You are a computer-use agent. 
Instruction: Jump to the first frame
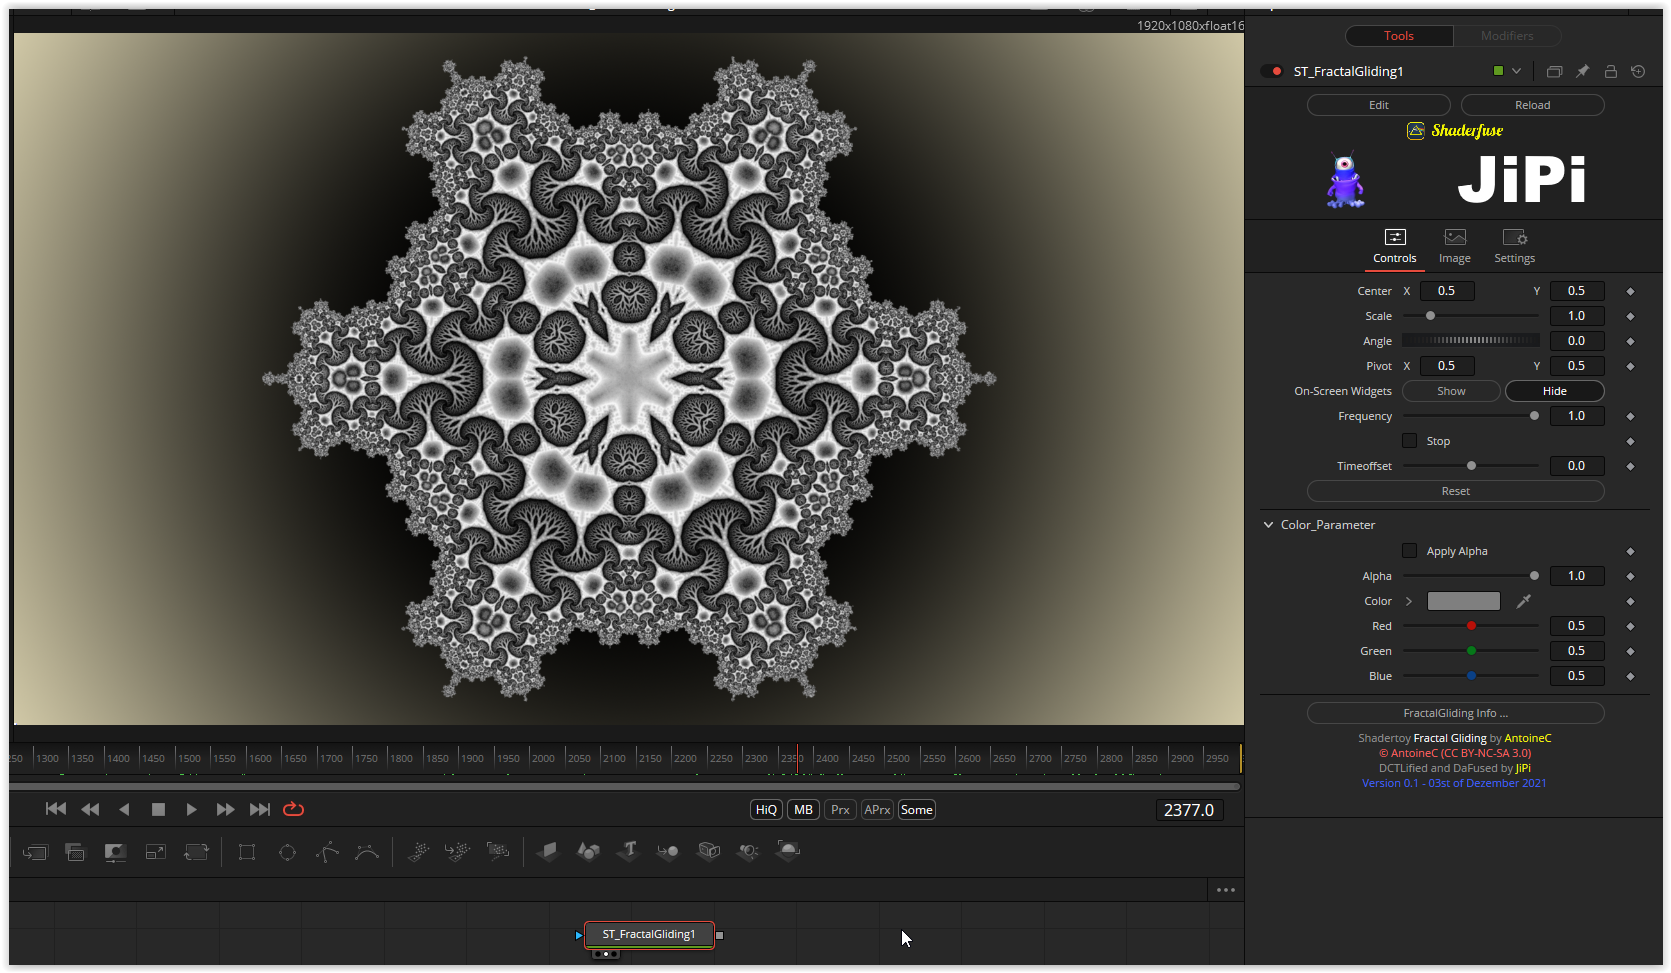(x=56, y=809)
